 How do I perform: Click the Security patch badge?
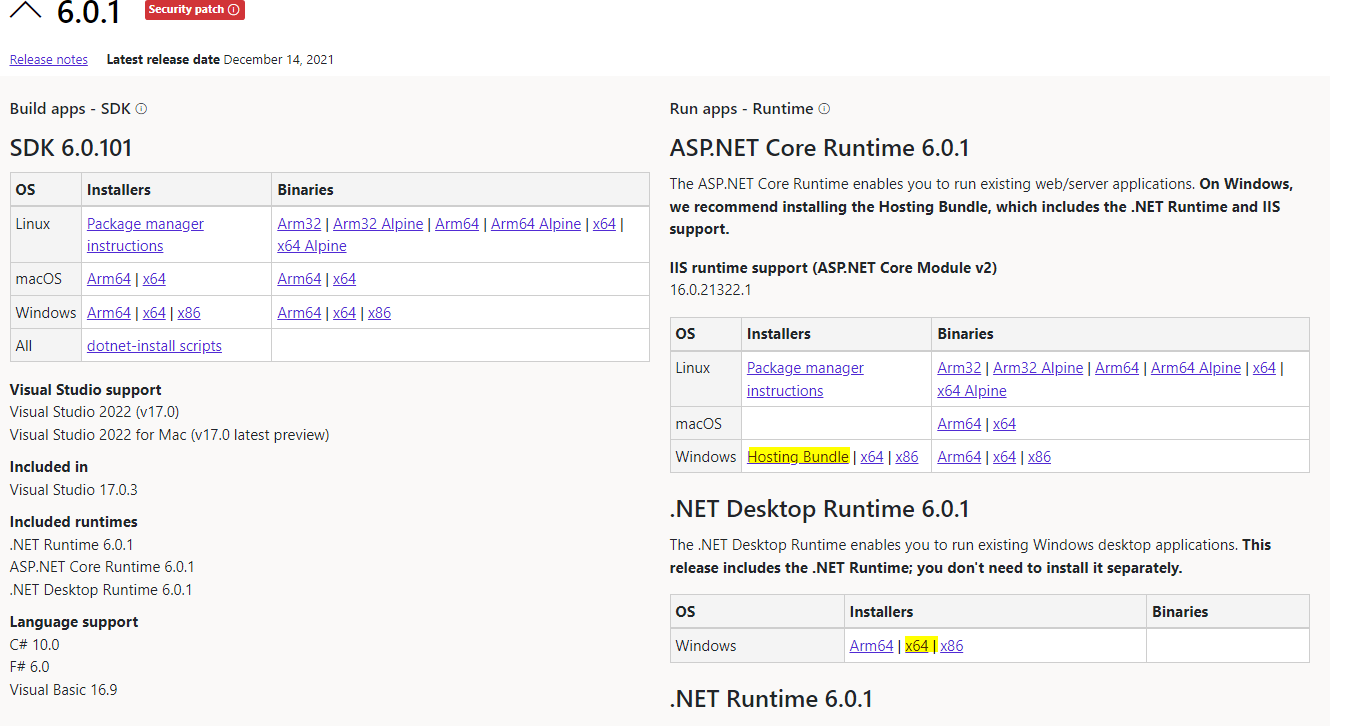pos(195,10)
